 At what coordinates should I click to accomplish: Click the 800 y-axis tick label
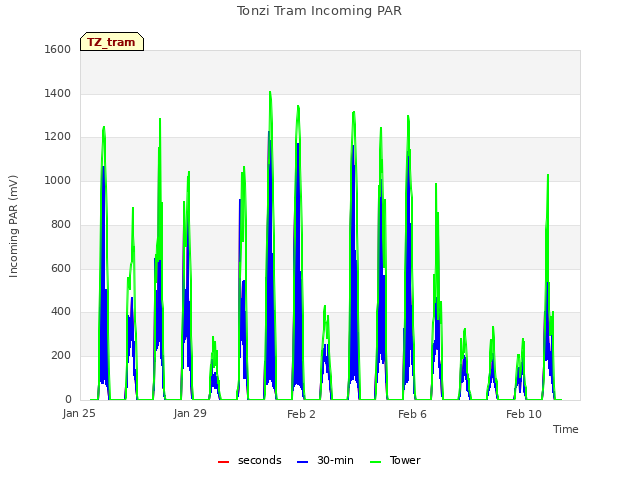(61, 224)
